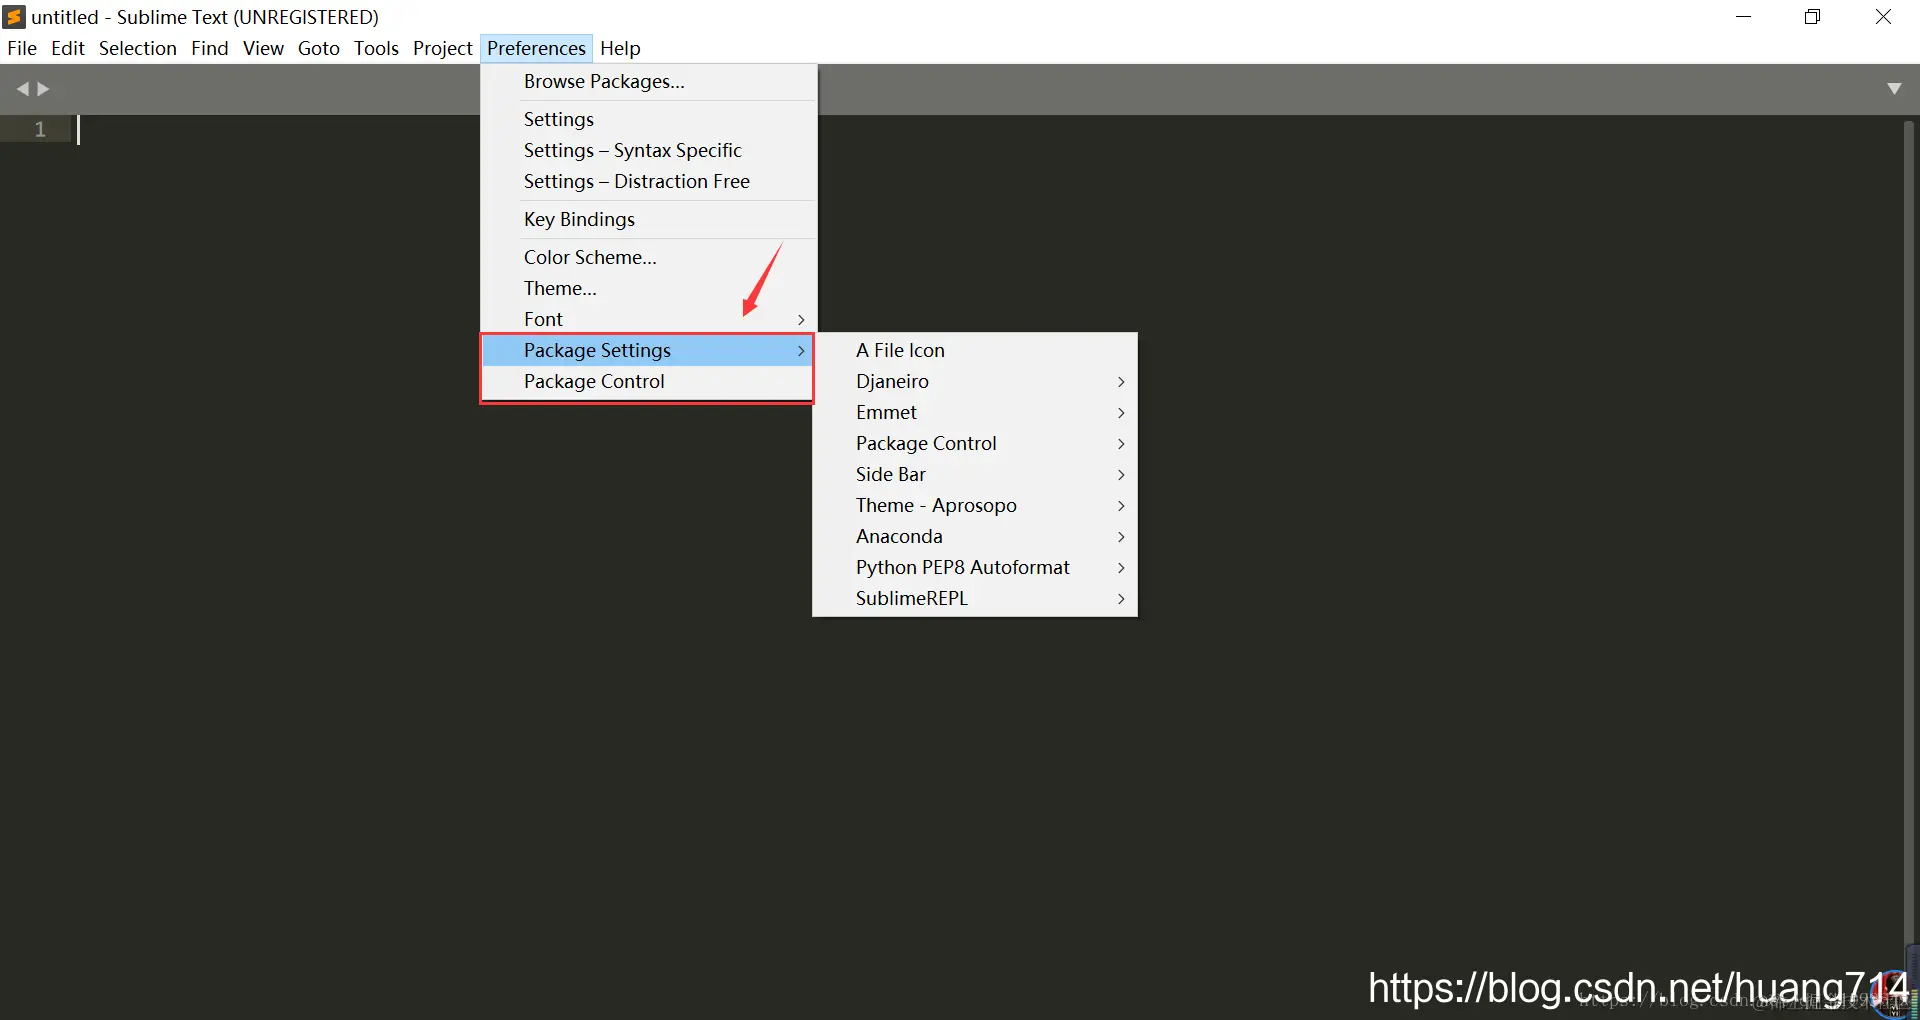Choose Browse Packages... entry
Screen dimensions: 1920x1020
pos(648,82)
